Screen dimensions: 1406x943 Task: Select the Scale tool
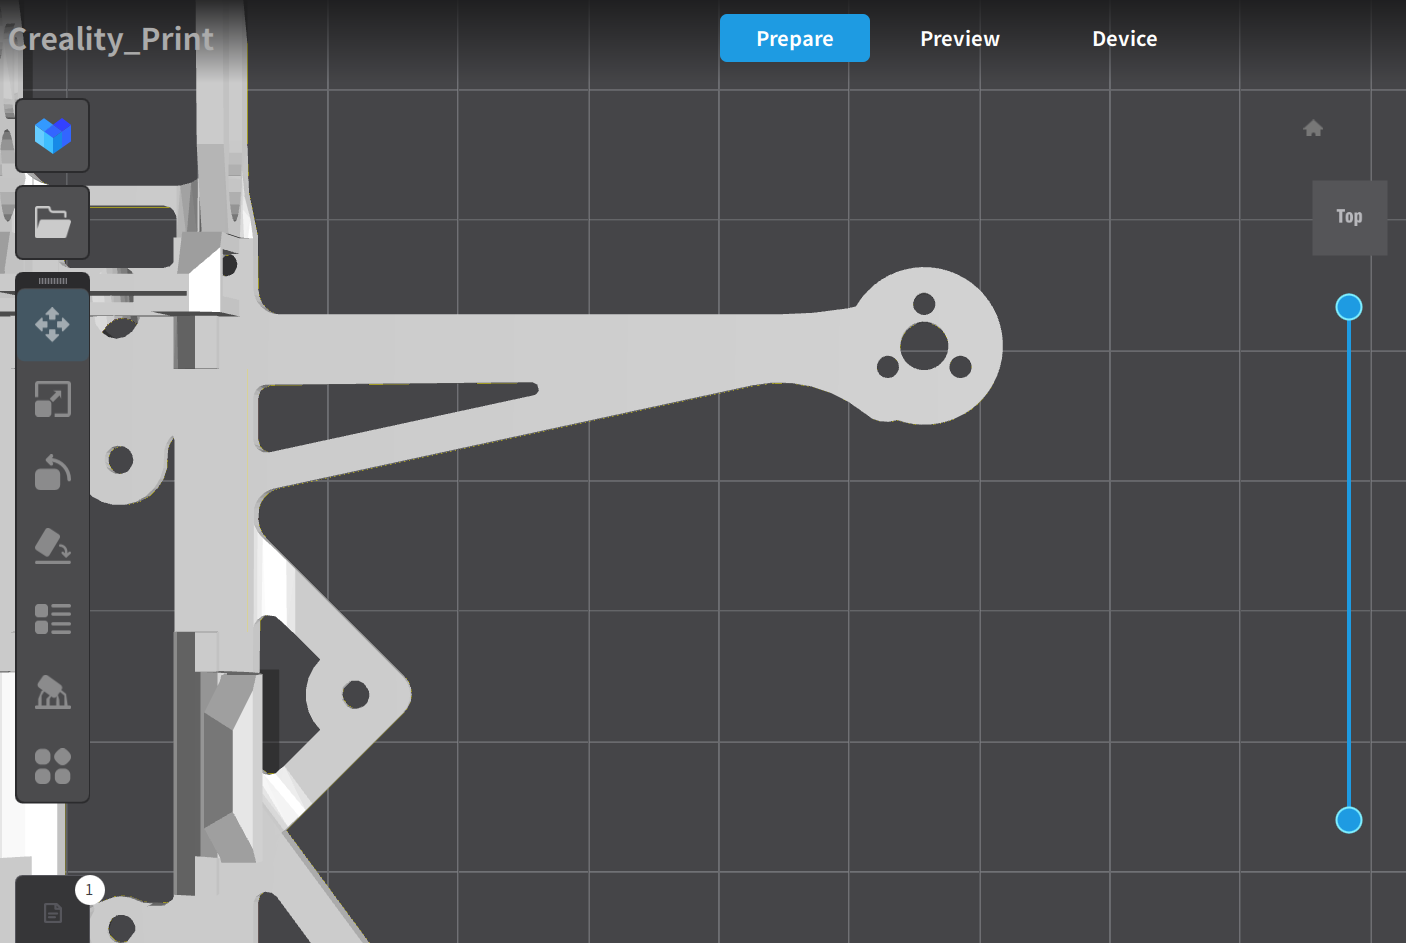click(53, 399)
